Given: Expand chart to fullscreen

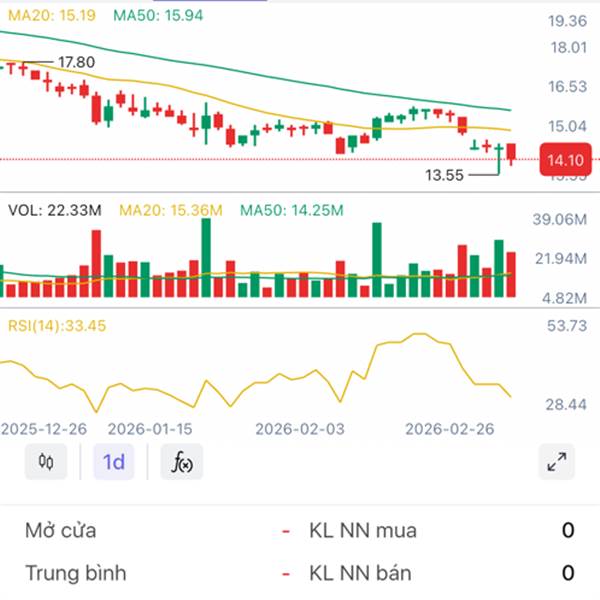Looking at the screenshot, I should click(x=556, y=462).
